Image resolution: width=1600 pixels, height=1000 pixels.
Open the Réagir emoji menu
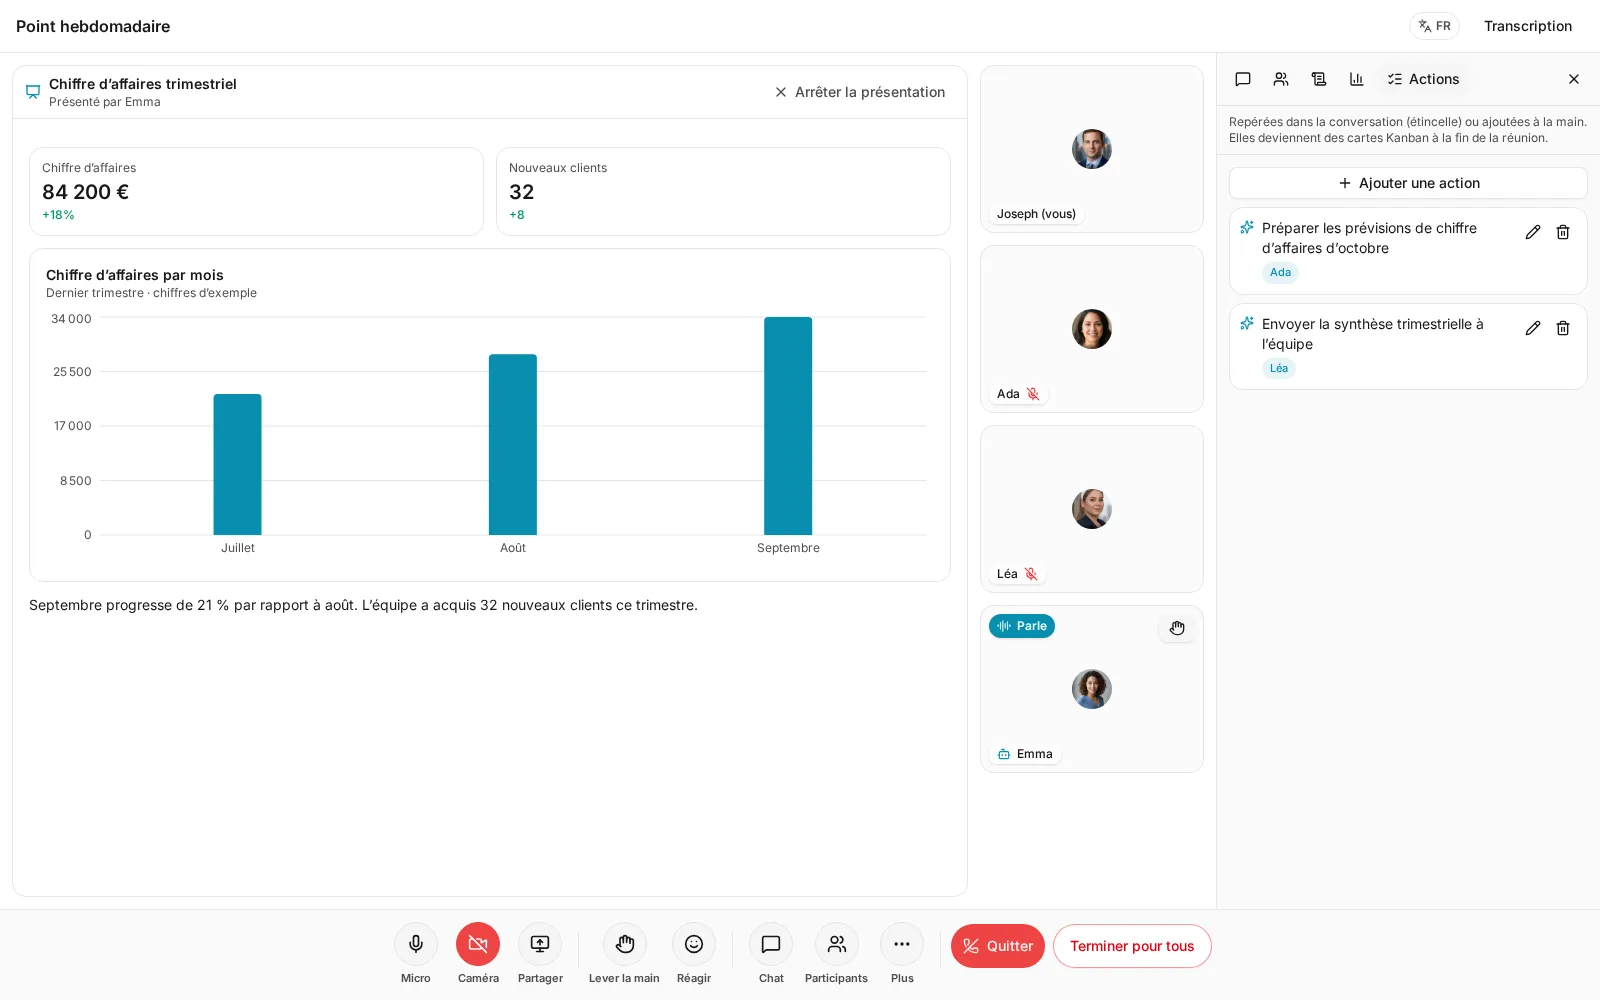tap(694, 944)
